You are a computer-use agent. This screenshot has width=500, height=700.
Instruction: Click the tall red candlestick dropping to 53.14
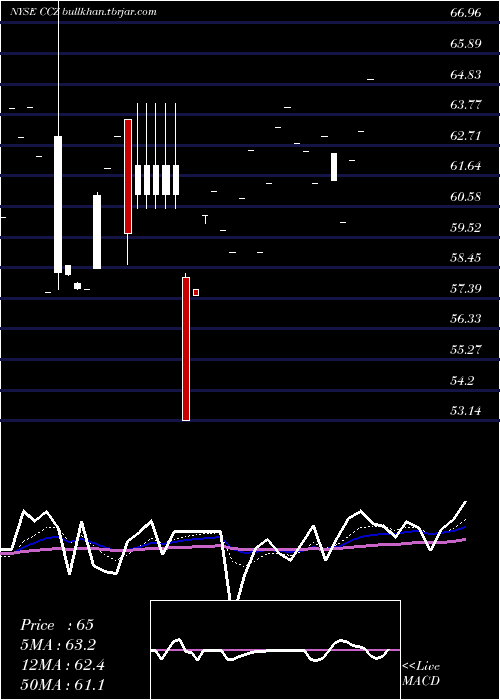coord(186,349)
